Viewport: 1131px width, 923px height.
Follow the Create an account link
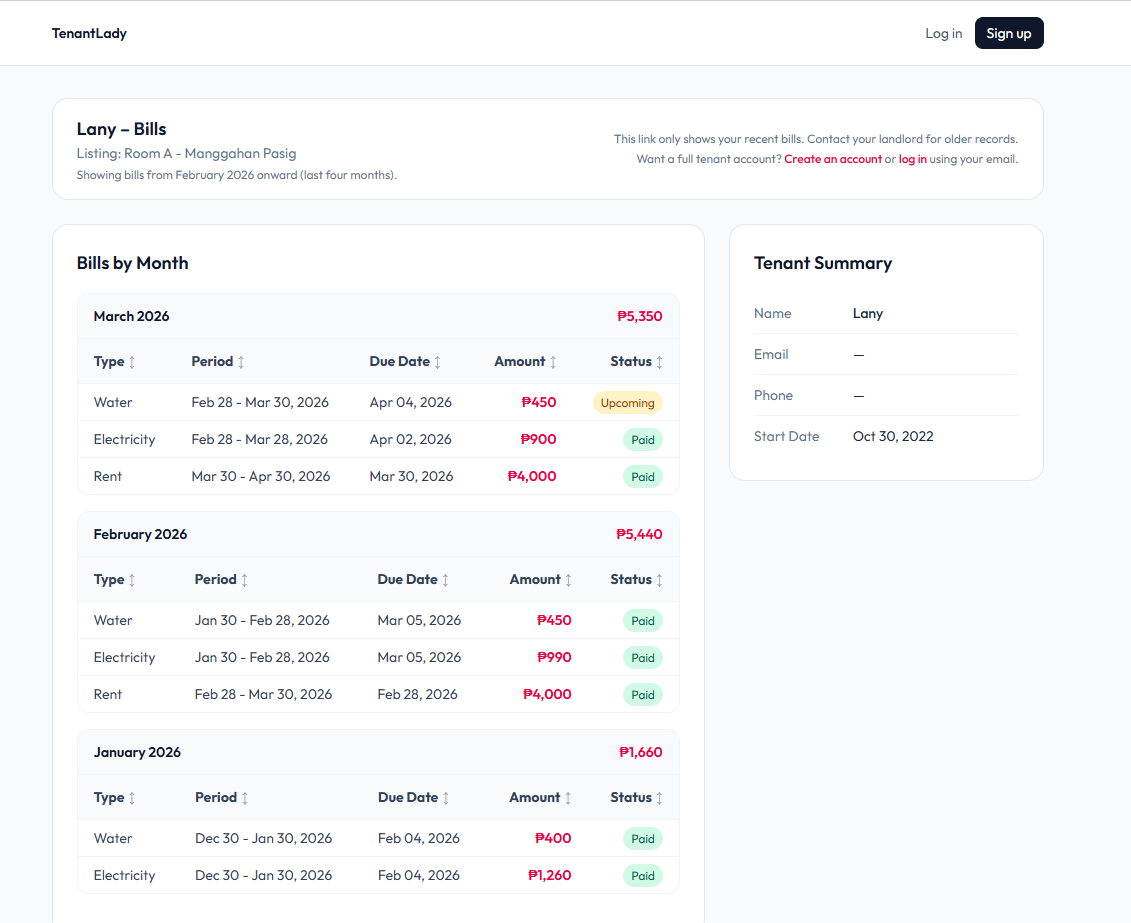coord(832,159)
